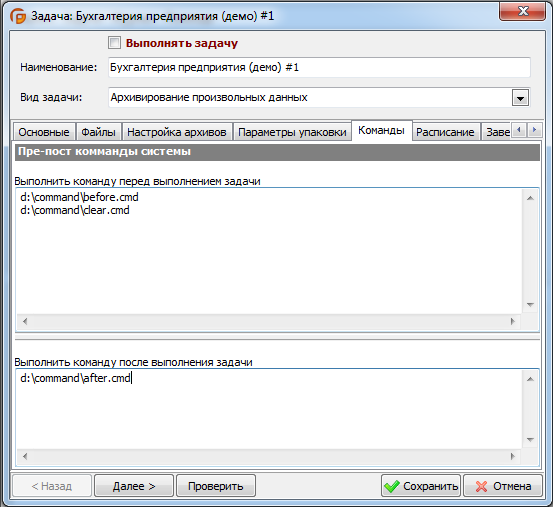The height and width of the screenshot is (507, 553).
Task: Open the Вид задачи dropdown arrow
Action: tap(520, 98)
